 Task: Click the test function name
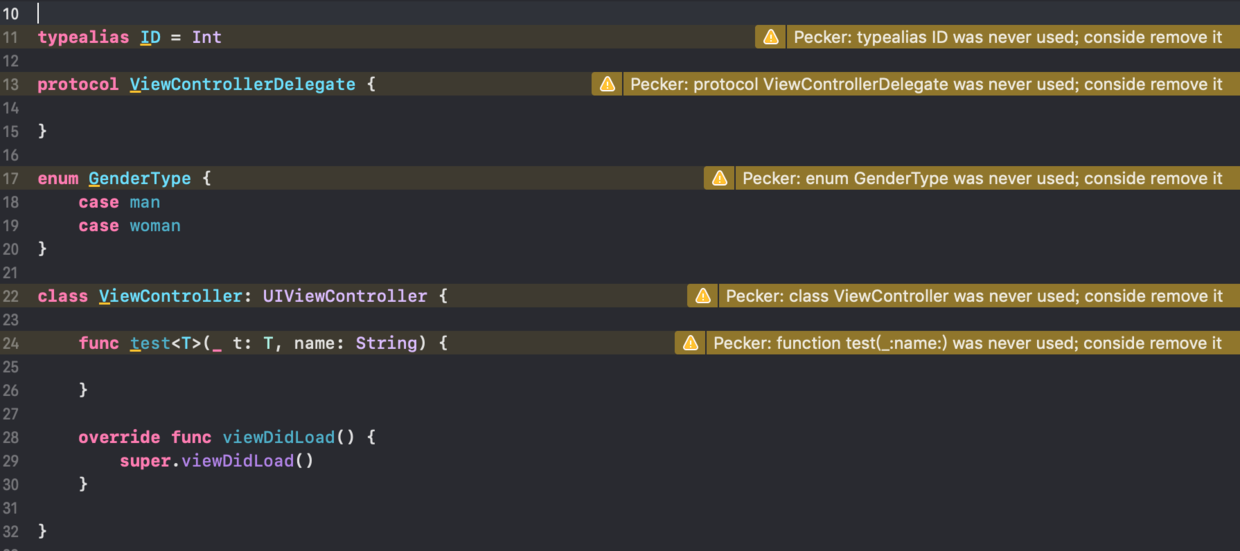150,344
